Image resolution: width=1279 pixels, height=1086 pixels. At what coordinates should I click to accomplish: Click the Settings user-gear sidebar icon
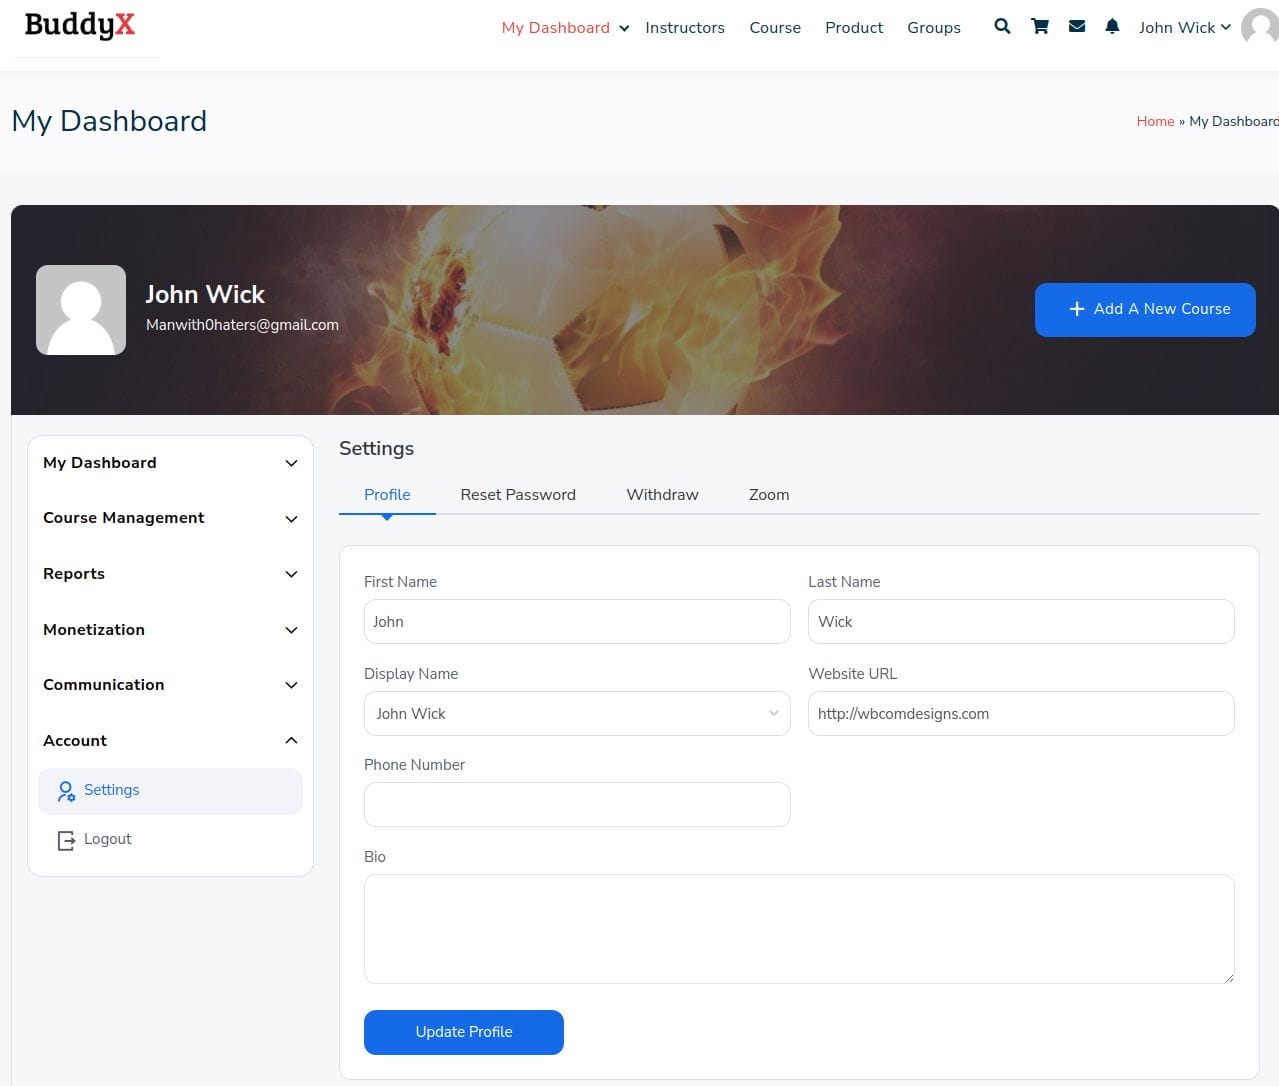click(x=66, y=791)
